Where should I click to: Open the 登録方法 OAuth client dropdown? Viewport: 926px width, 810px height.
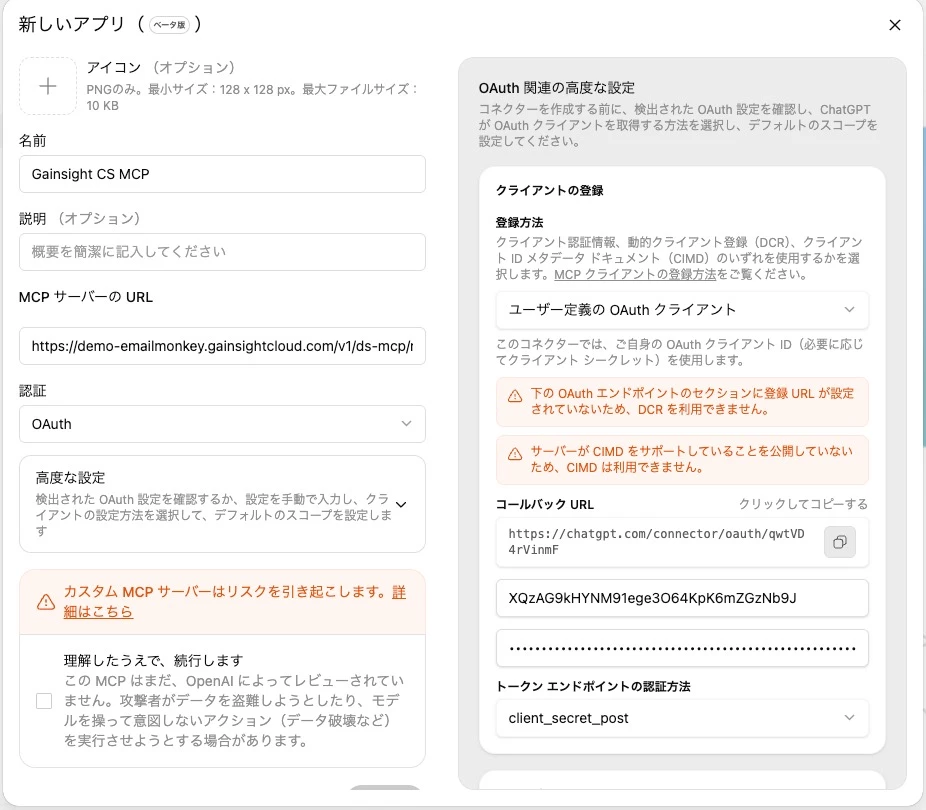(x=682, y=310)
